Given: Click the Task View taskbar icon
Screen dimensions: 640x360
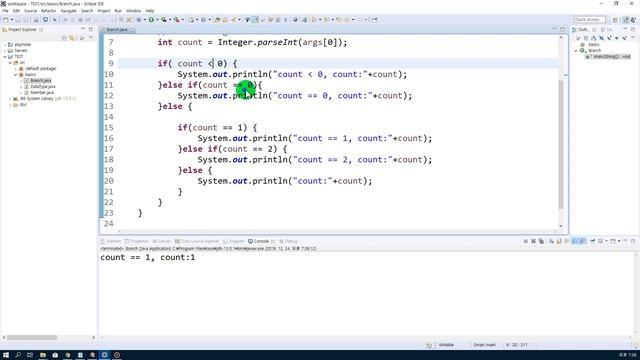Looking at the screenshot, I should pyautogui.click(x=30, y=355).
